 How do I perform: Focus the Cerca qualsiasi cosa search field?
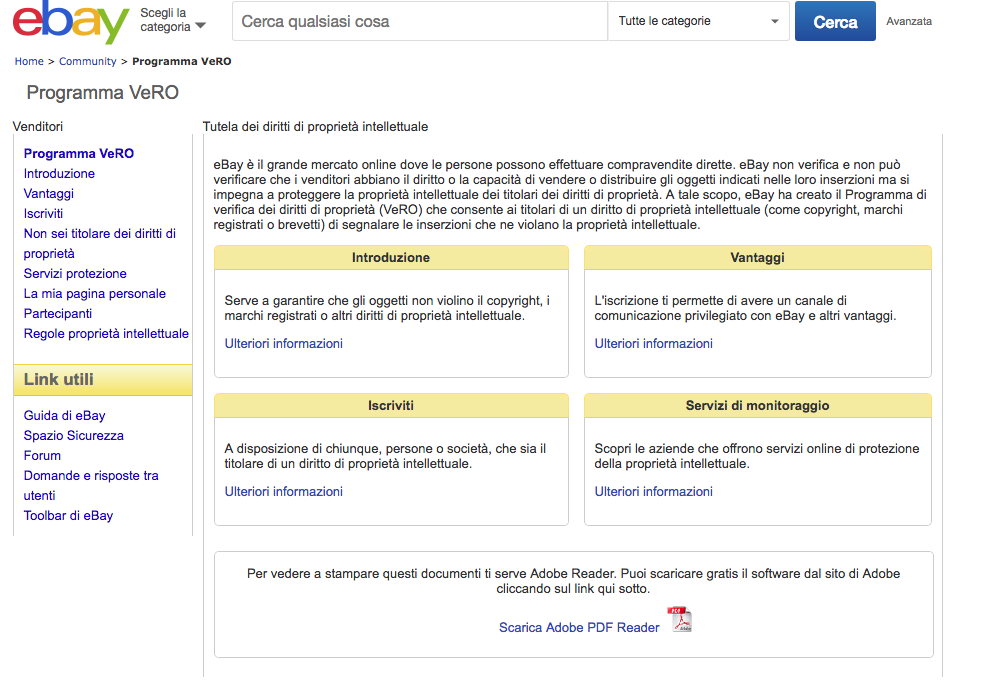pyautogui.click(x=420, y=21)
